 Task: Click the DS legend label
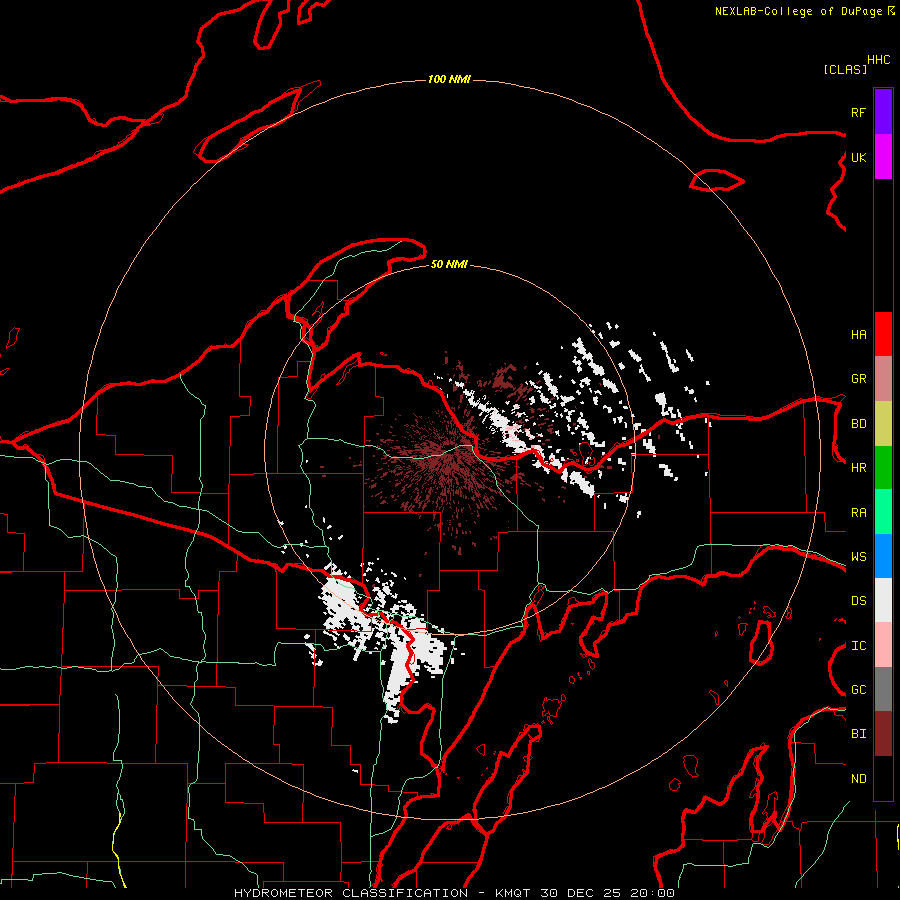tap(858, 601)
